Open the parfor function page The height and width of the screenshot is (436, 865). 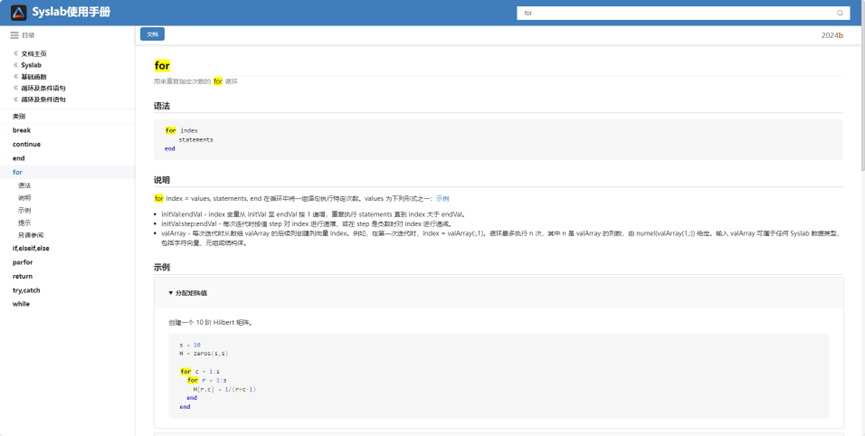tap(23, 262)
